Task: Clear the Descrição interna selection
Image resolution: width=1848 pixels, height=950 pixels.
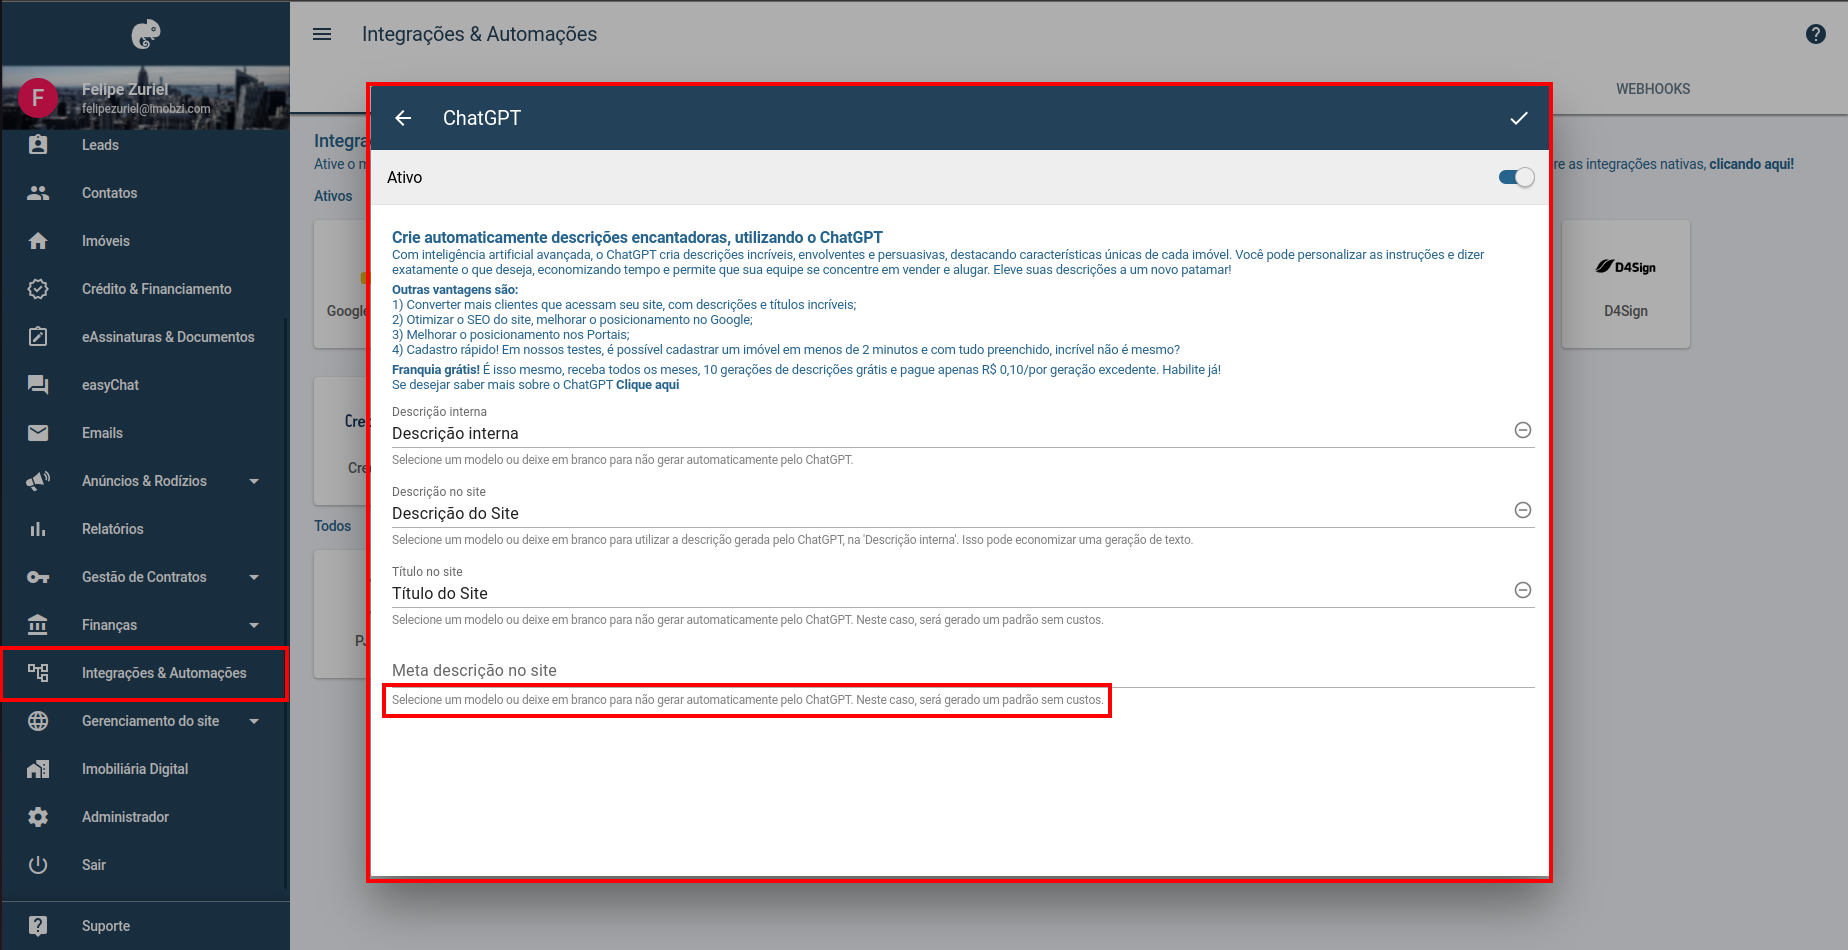Action: point(1523,430)
